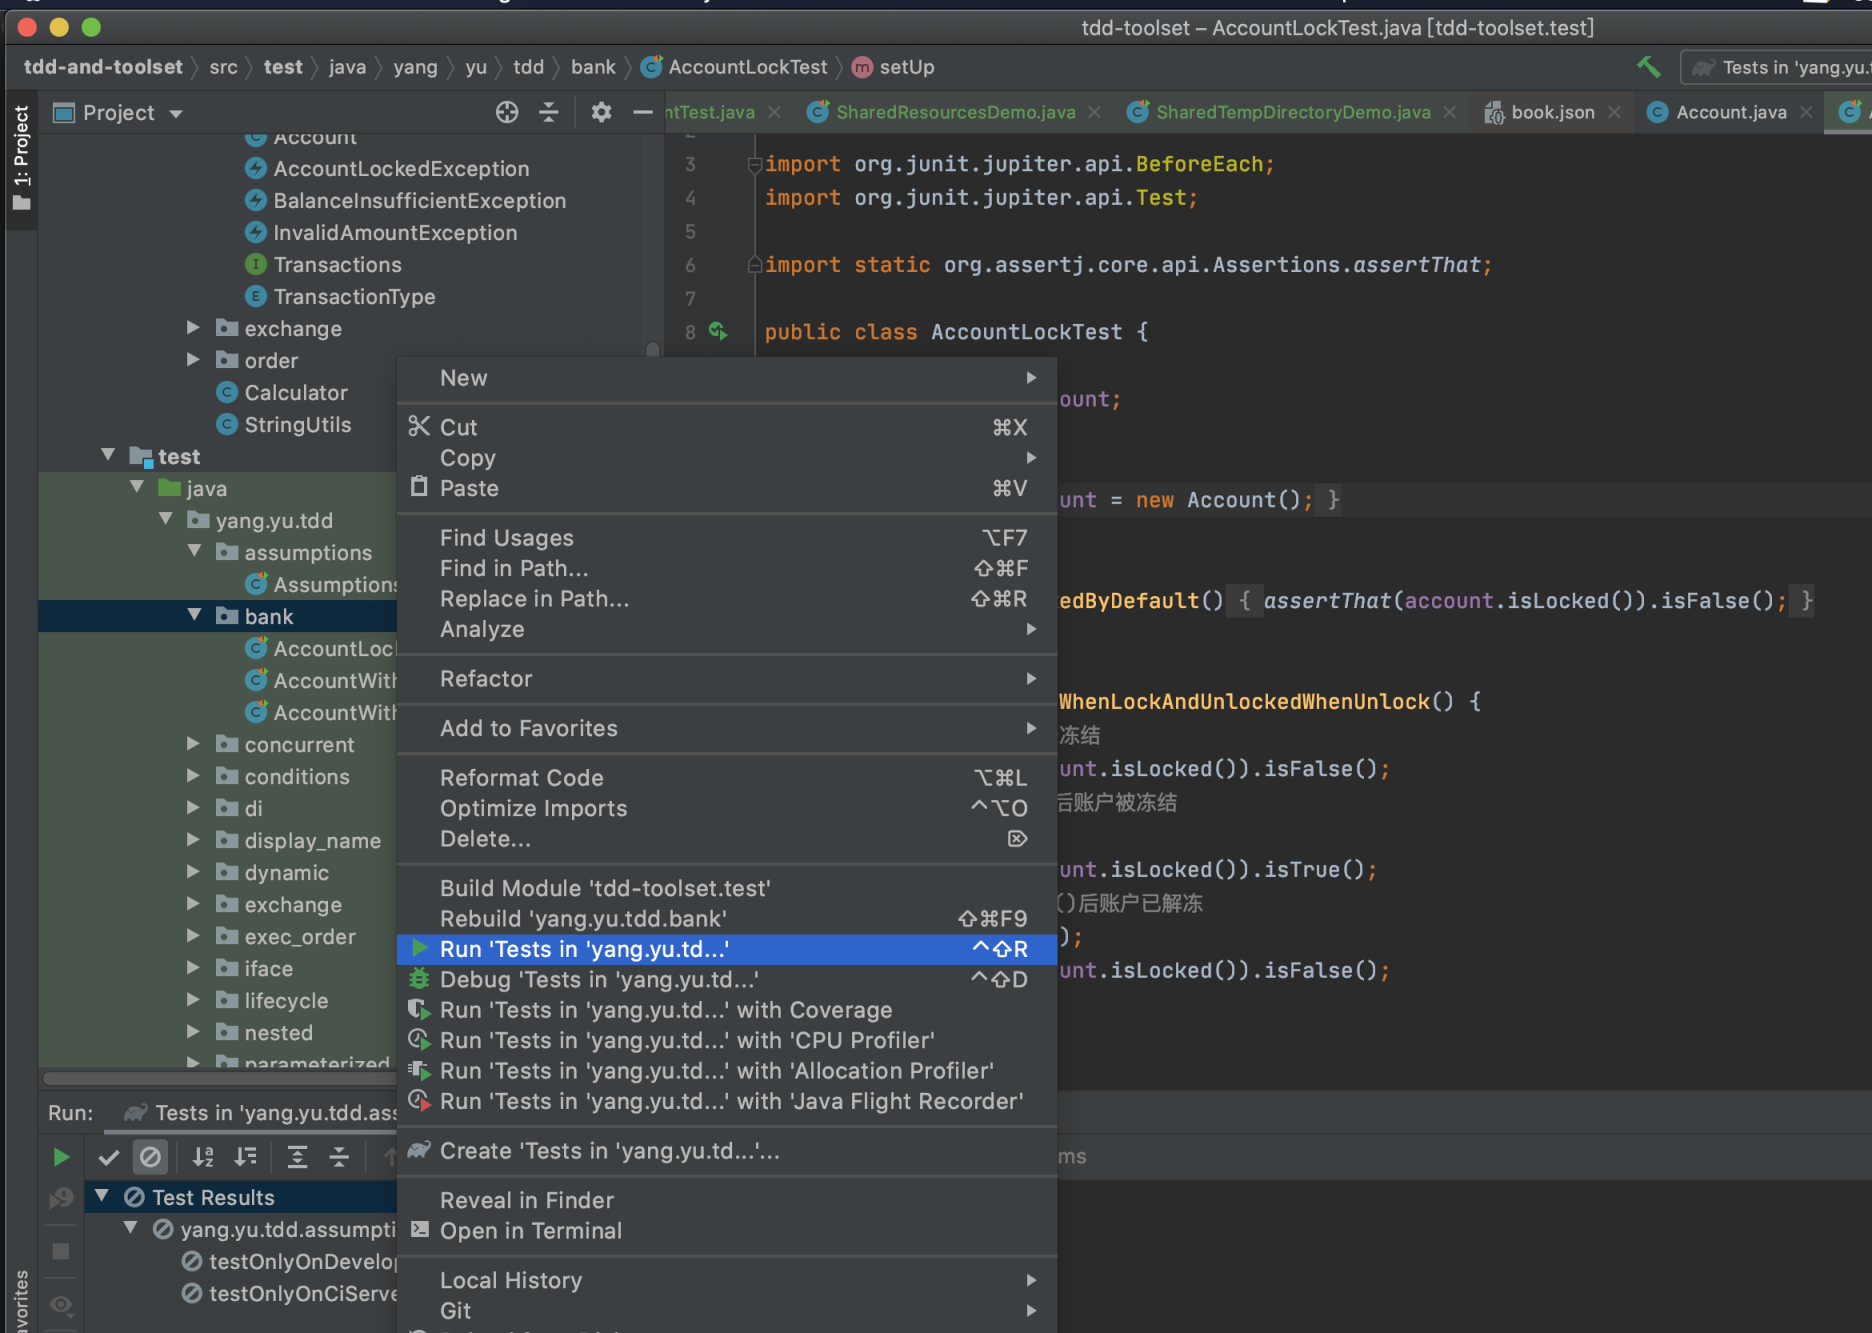Expand all test results in the Run toolbar
Image resolution: width=1872 pixels, height=1333 pixels.
click(297, 1157)
